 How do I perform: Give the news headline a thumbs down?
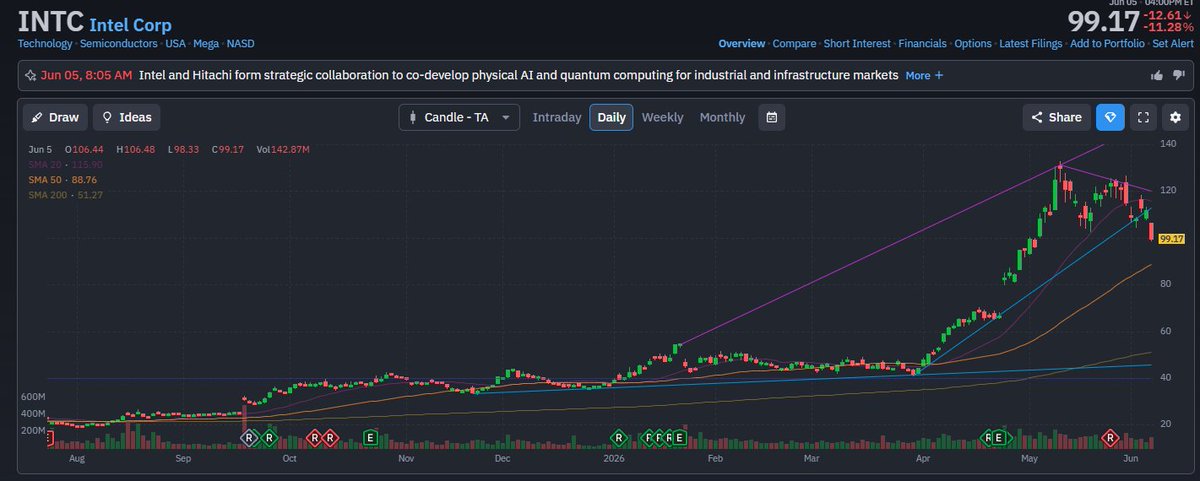click(1178, 75)
